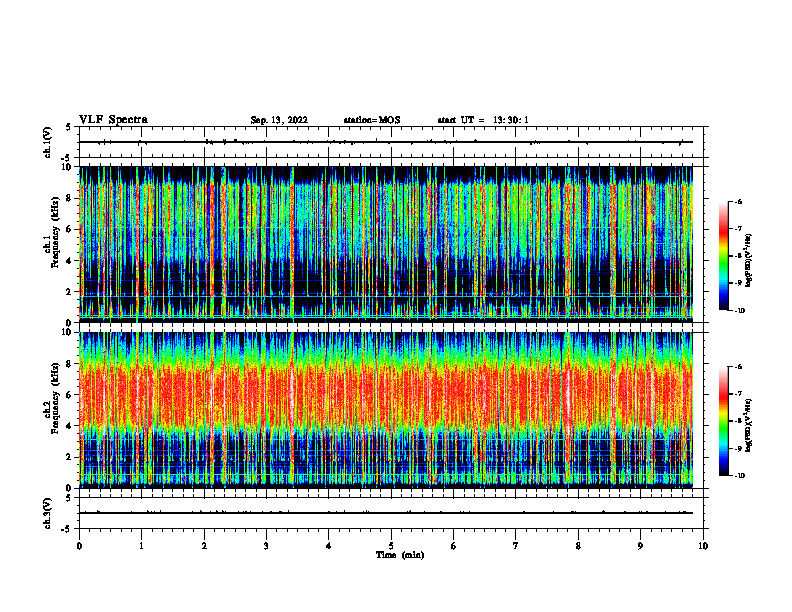The width and height of the screenshot is (792, 612).
Task: Select the ch.2 "Frequency (kHz)" axis label
Action: 55,398
